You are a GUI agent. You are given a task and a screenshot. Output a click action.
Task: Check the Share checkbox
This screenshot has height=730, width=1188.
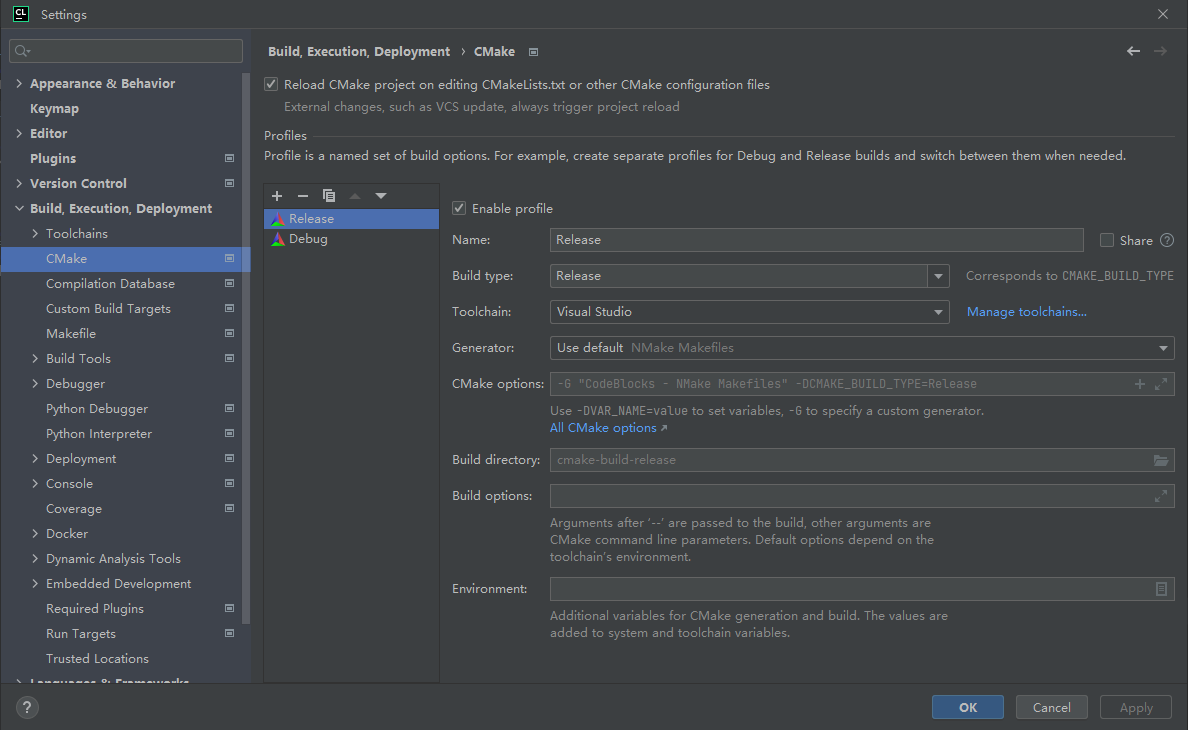(1107, 240)
